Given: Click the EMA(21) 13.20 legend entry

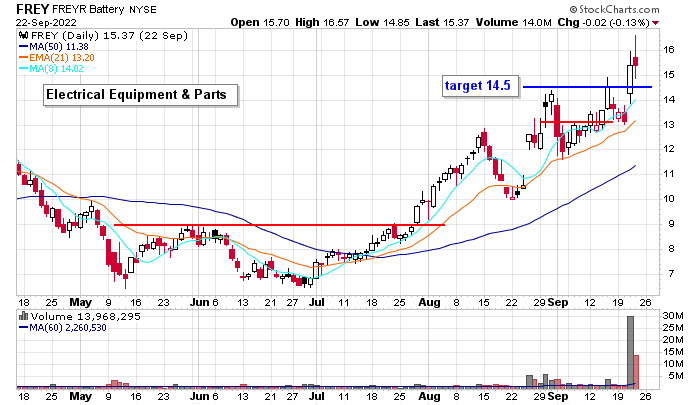Looking at the screenshot, I should 57,58.
